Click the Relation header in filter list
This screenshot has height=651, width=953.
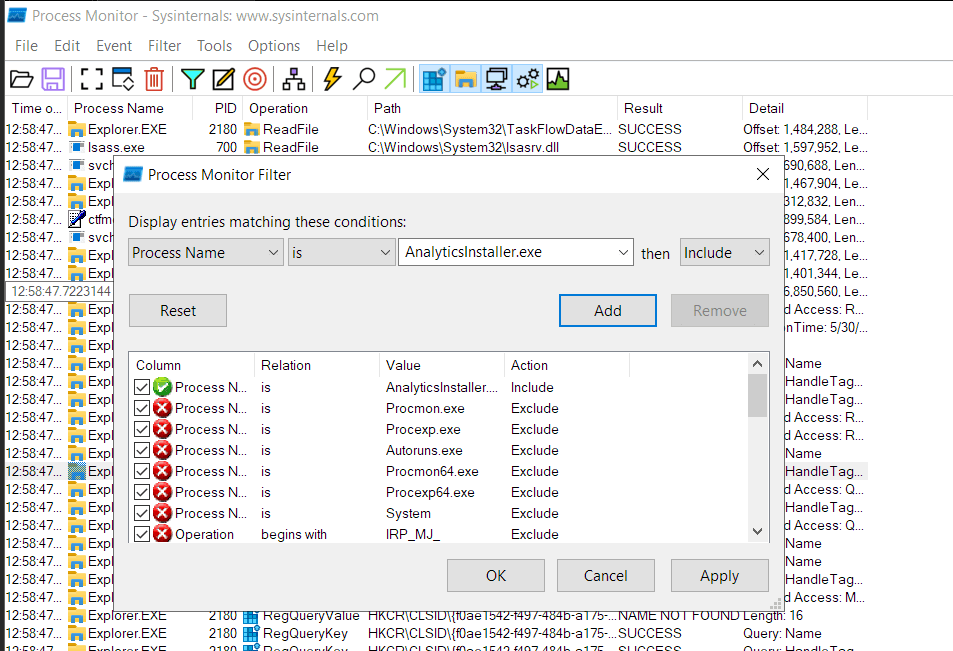[x=317, y=365]
